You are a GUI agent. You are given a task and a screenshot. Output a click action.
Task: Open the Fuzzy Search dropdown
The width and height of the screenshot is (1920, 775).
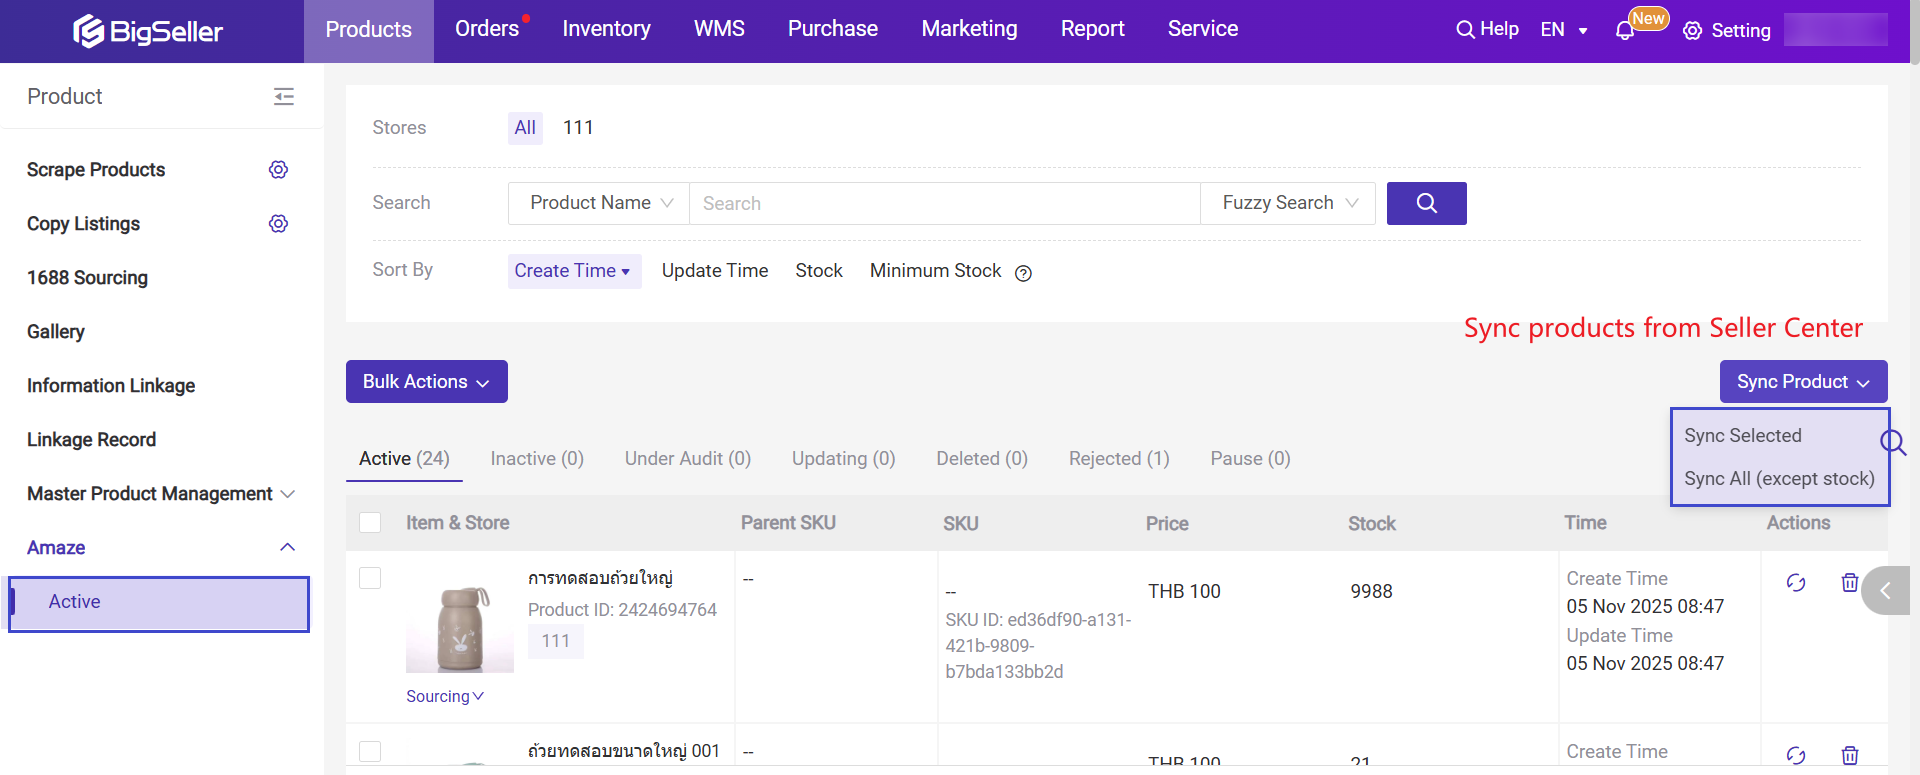coord(1288,203)
